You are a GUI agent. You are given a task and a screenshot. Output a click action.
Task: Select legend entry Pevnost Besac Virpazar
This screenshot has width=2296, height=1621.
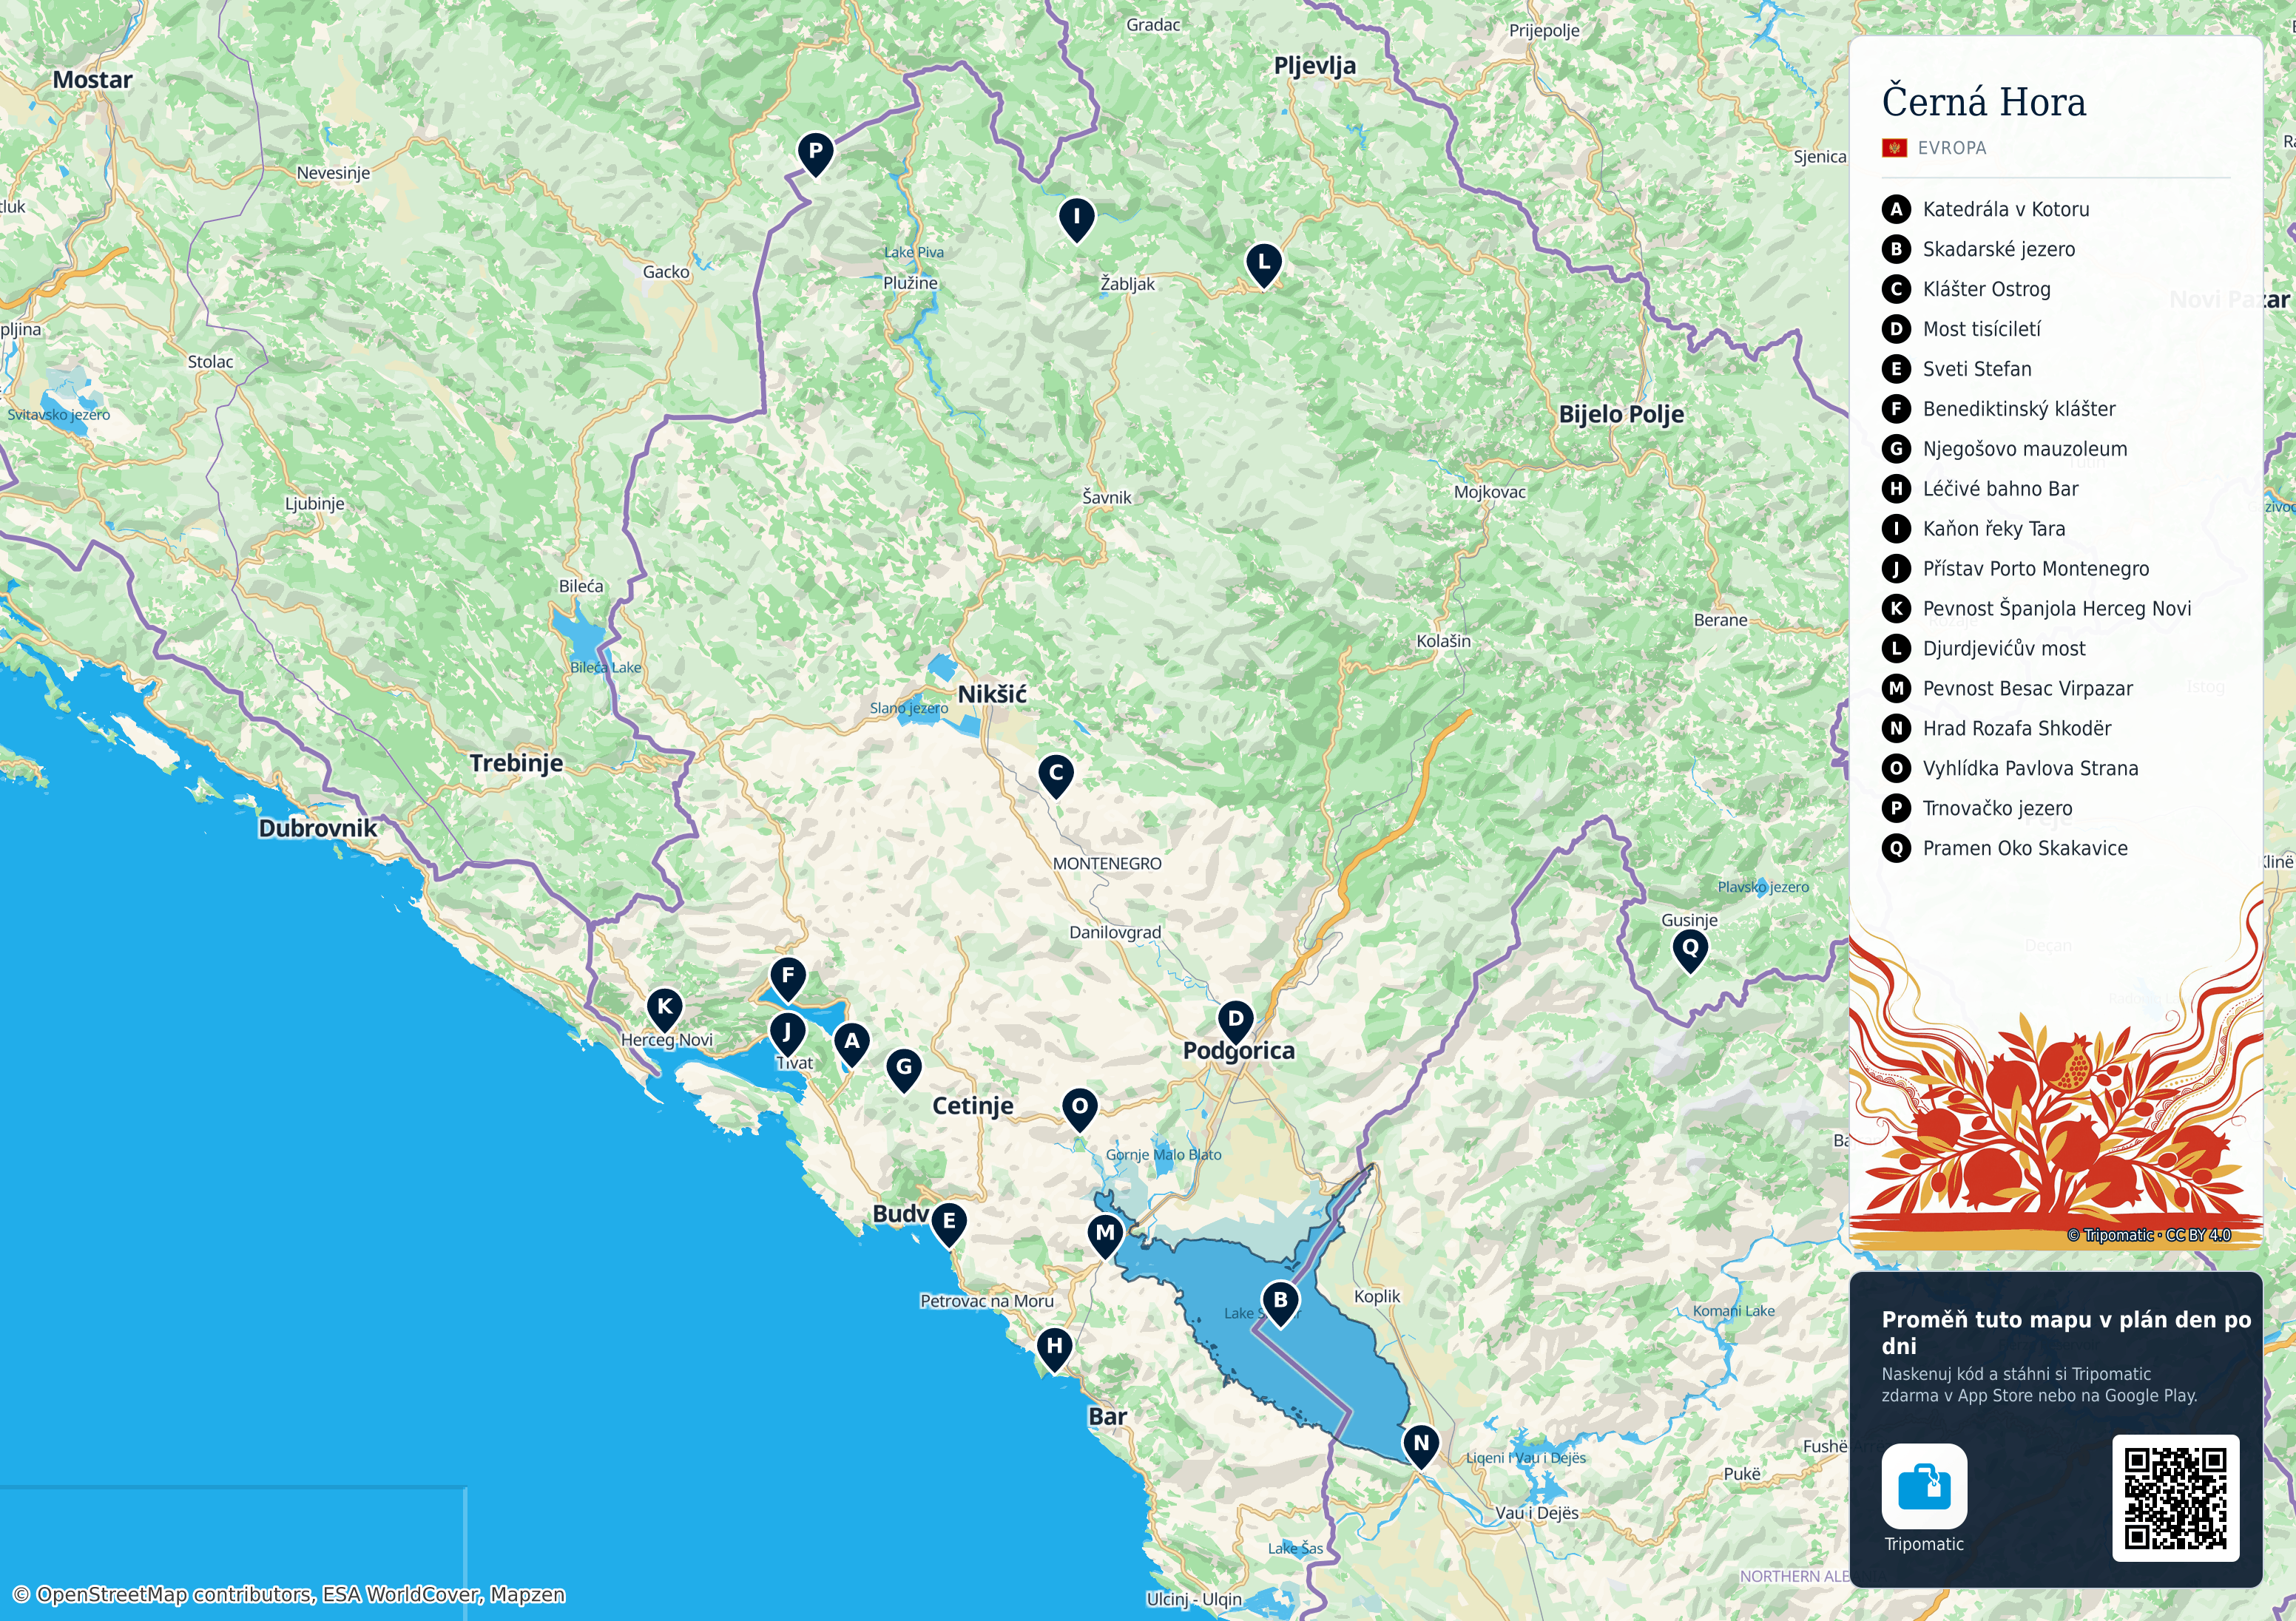[x=2028, y=689]
